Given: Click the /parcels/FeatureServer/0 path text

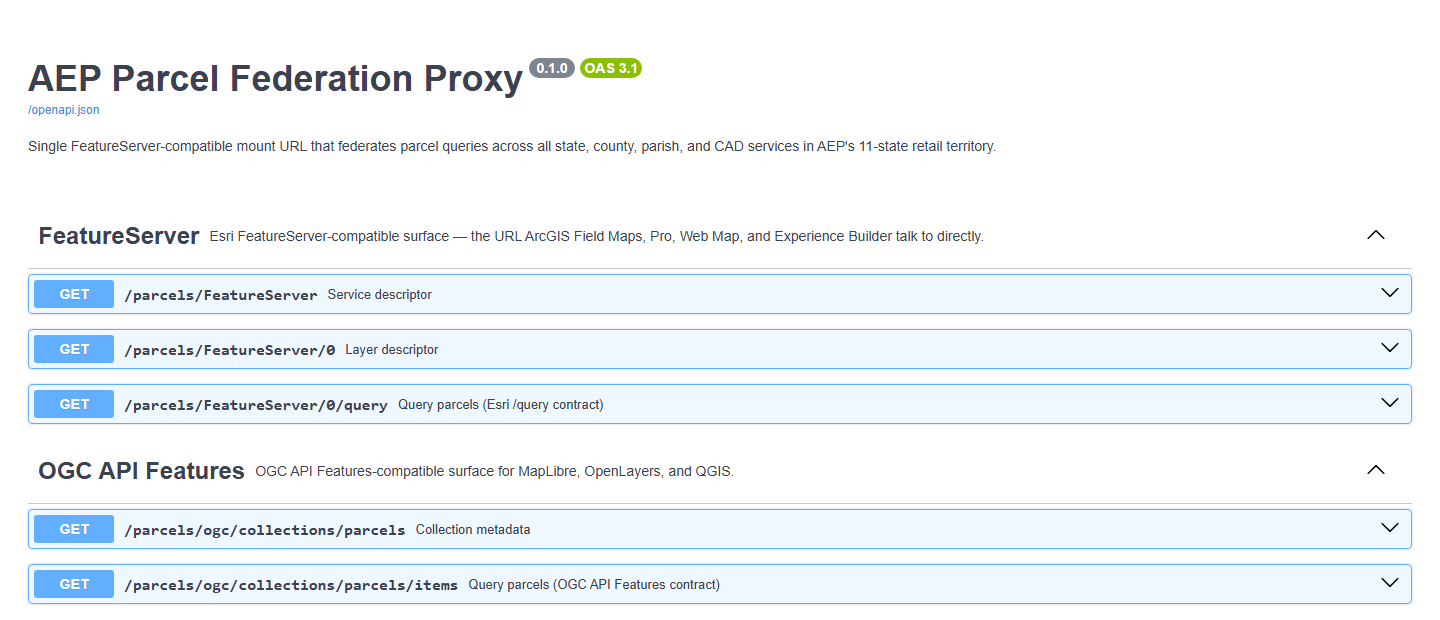Looking at the screenshot, I should [230, 350].
